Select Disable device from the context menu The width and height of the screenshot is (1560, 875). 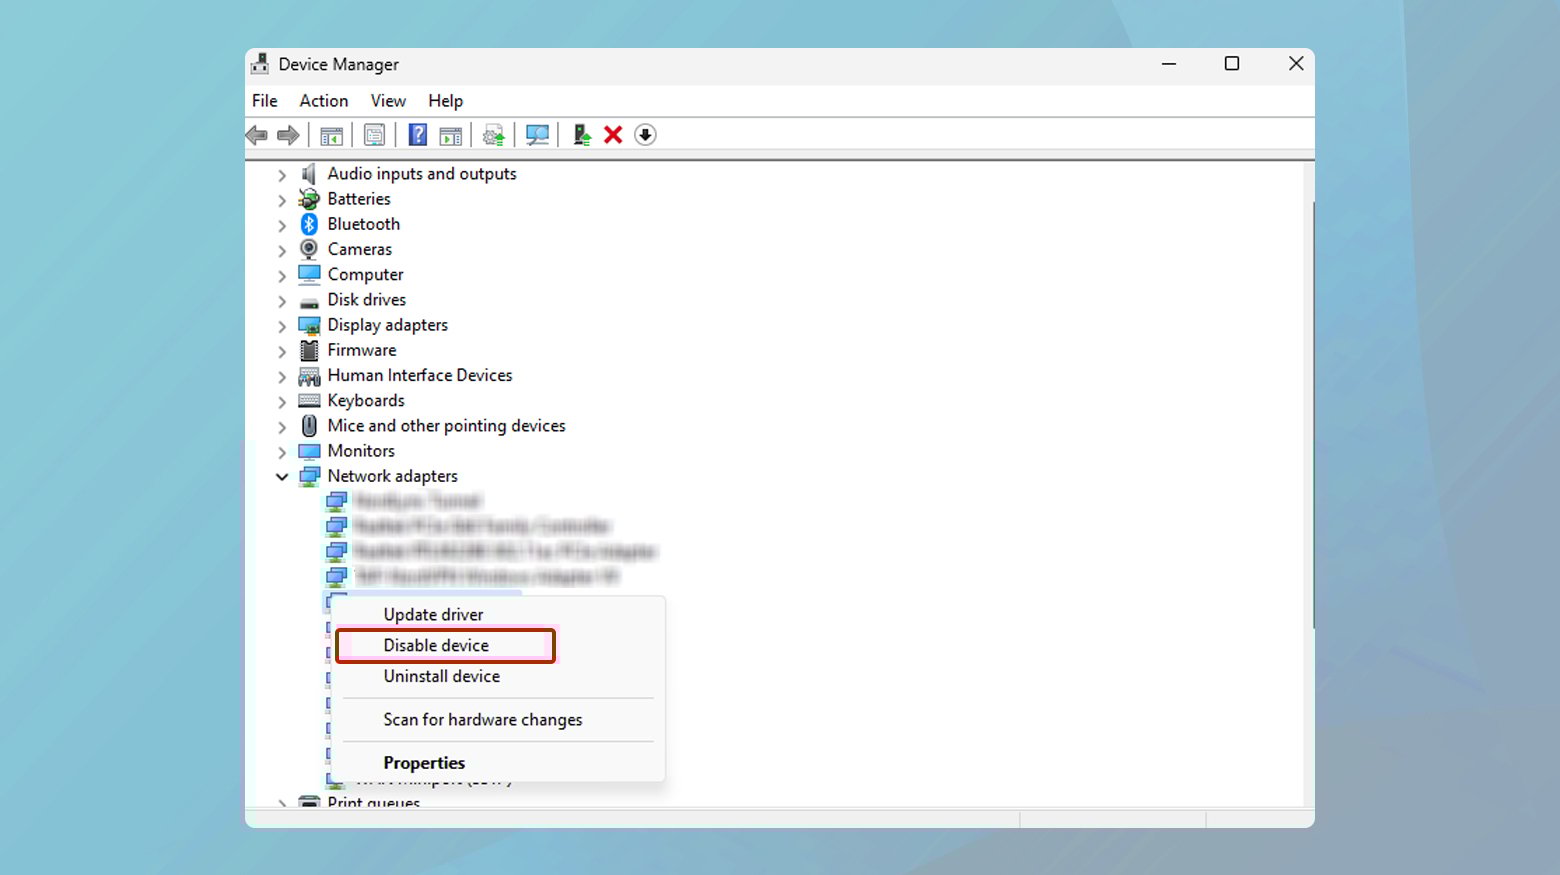click(436, 645)
